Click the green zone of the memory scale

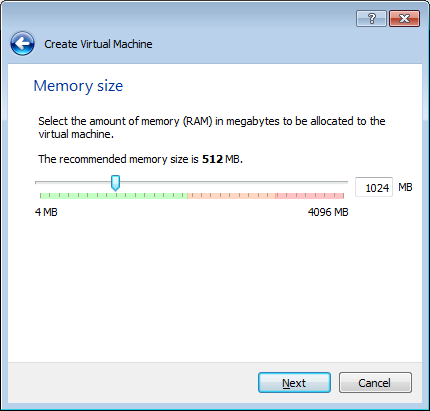click(x=114, y=196)
